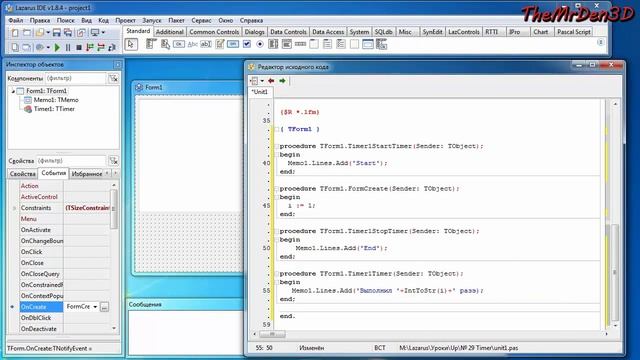
Task: Switch to Common Controls palette tab
Action: point(214,31)
